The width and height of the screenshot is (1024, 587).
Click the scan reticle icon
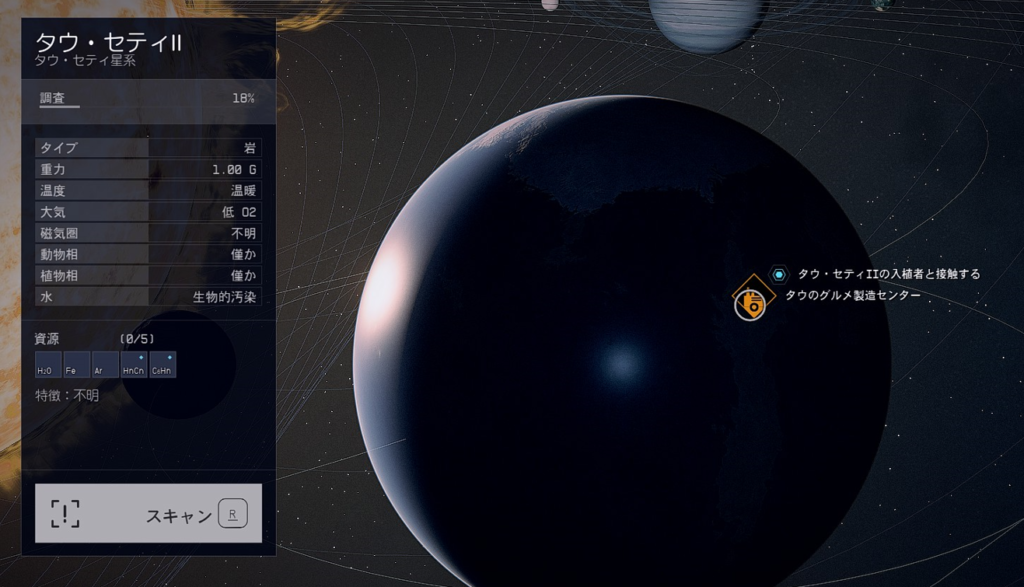65,514
